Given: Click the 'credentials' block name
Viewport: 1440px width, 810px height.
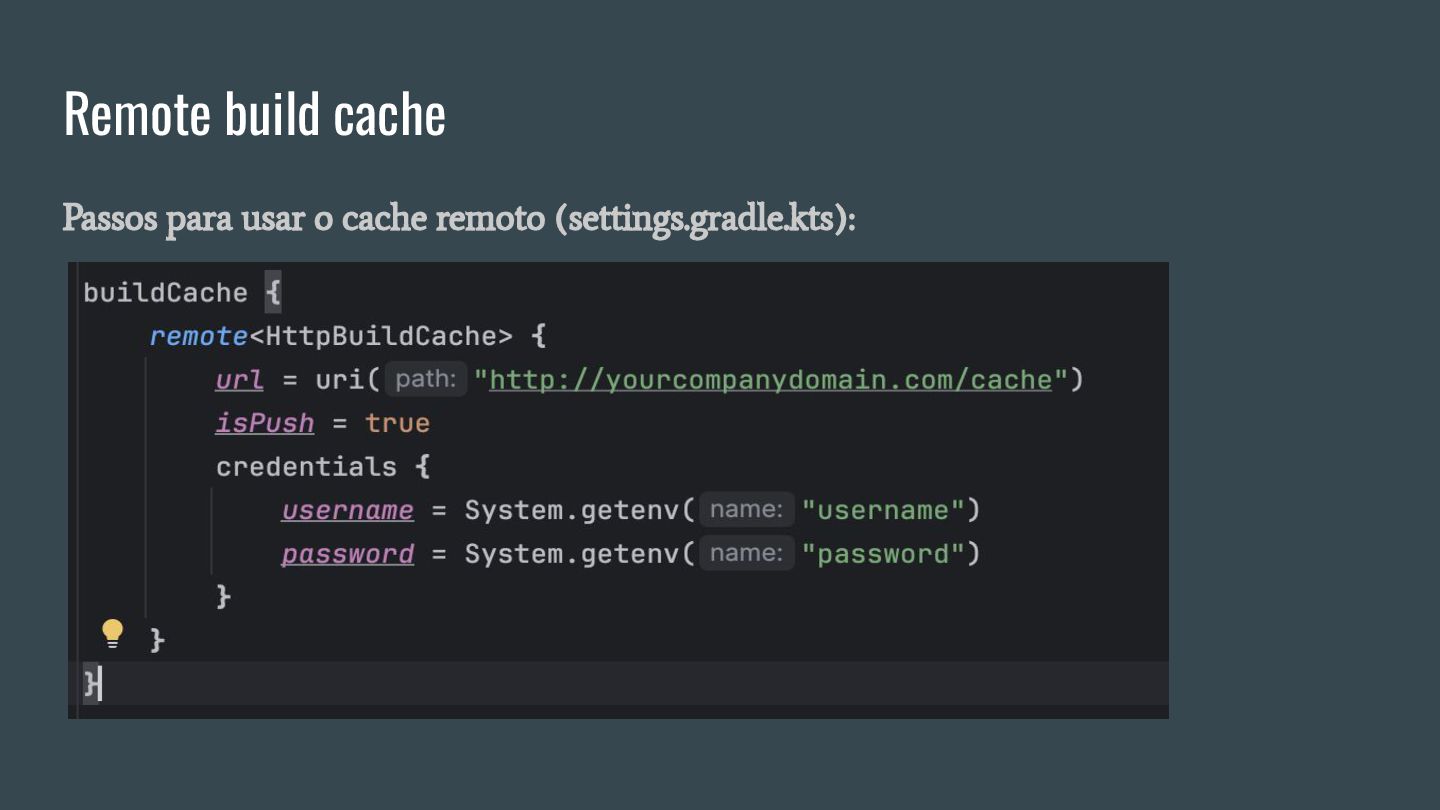Looking at the screenshot, I should 306,467.
